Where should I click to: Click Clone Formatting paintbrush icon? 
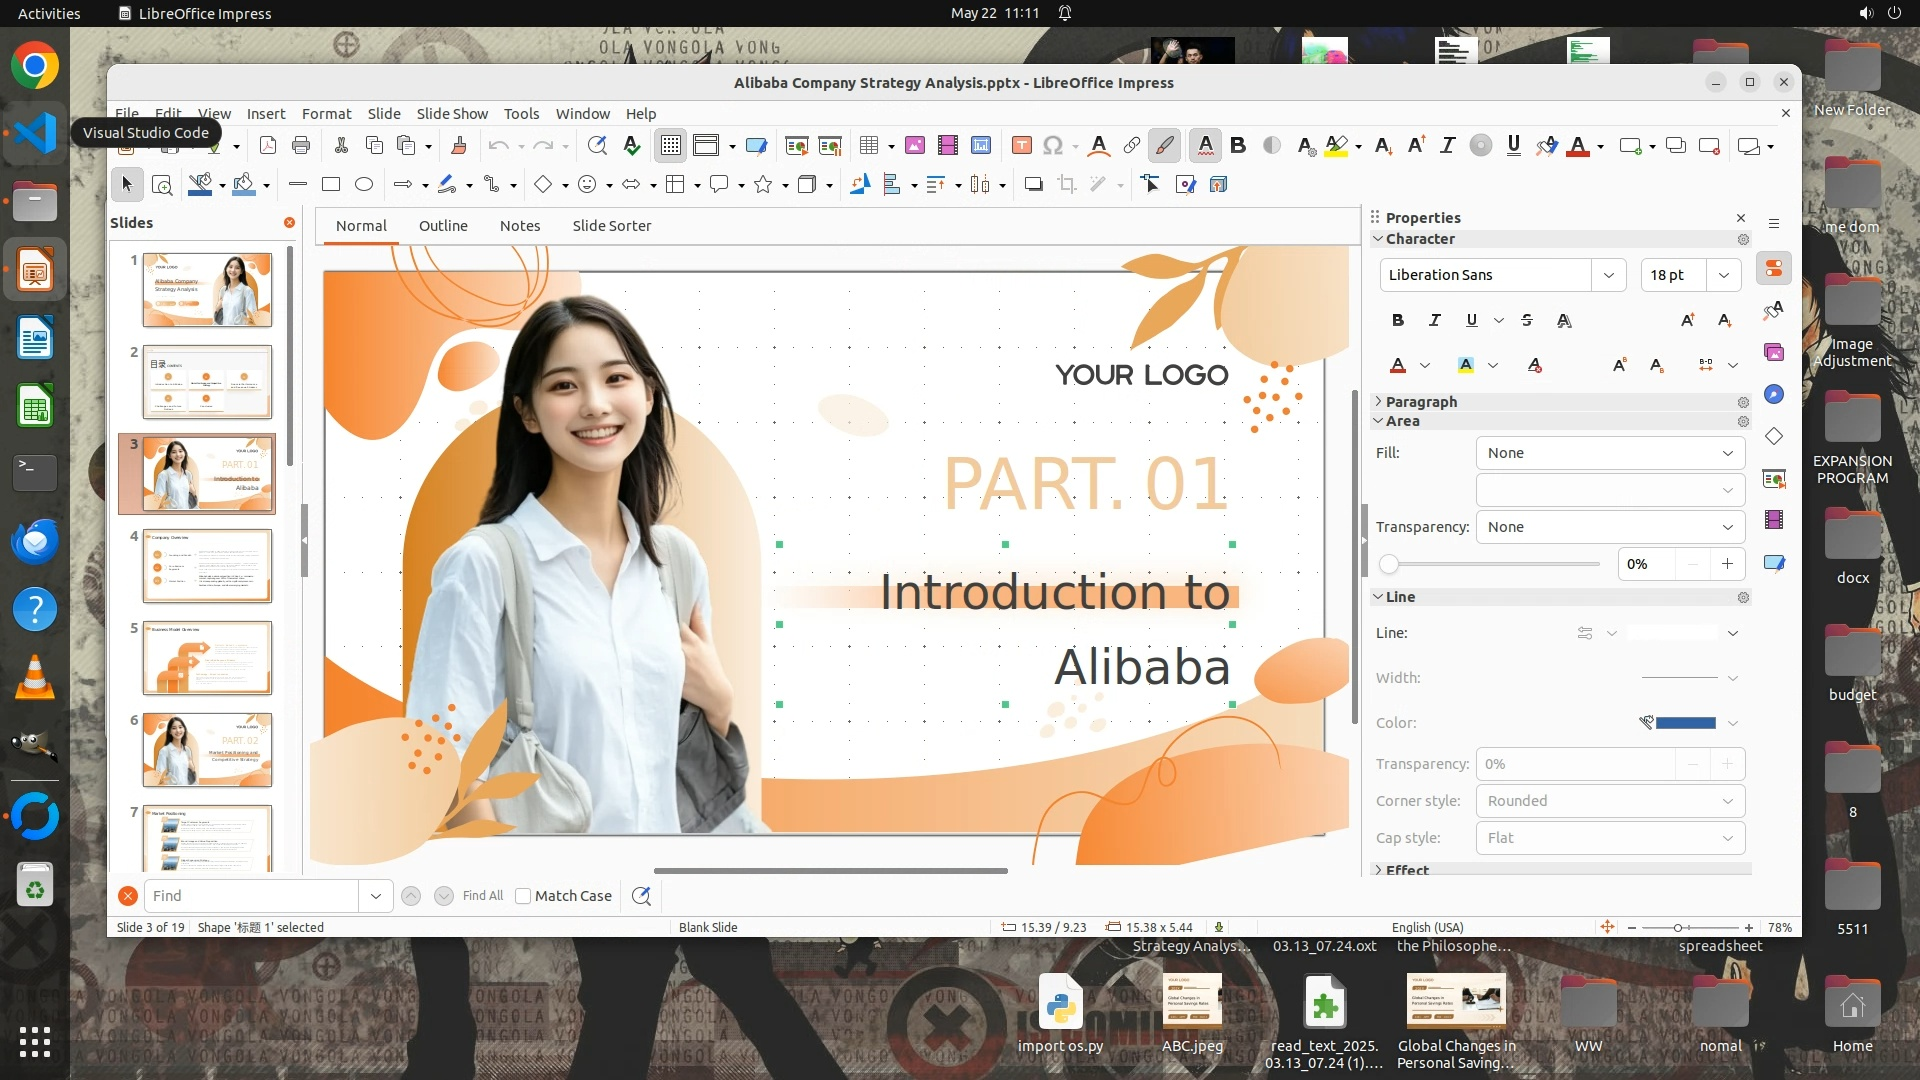click(459, 146)
